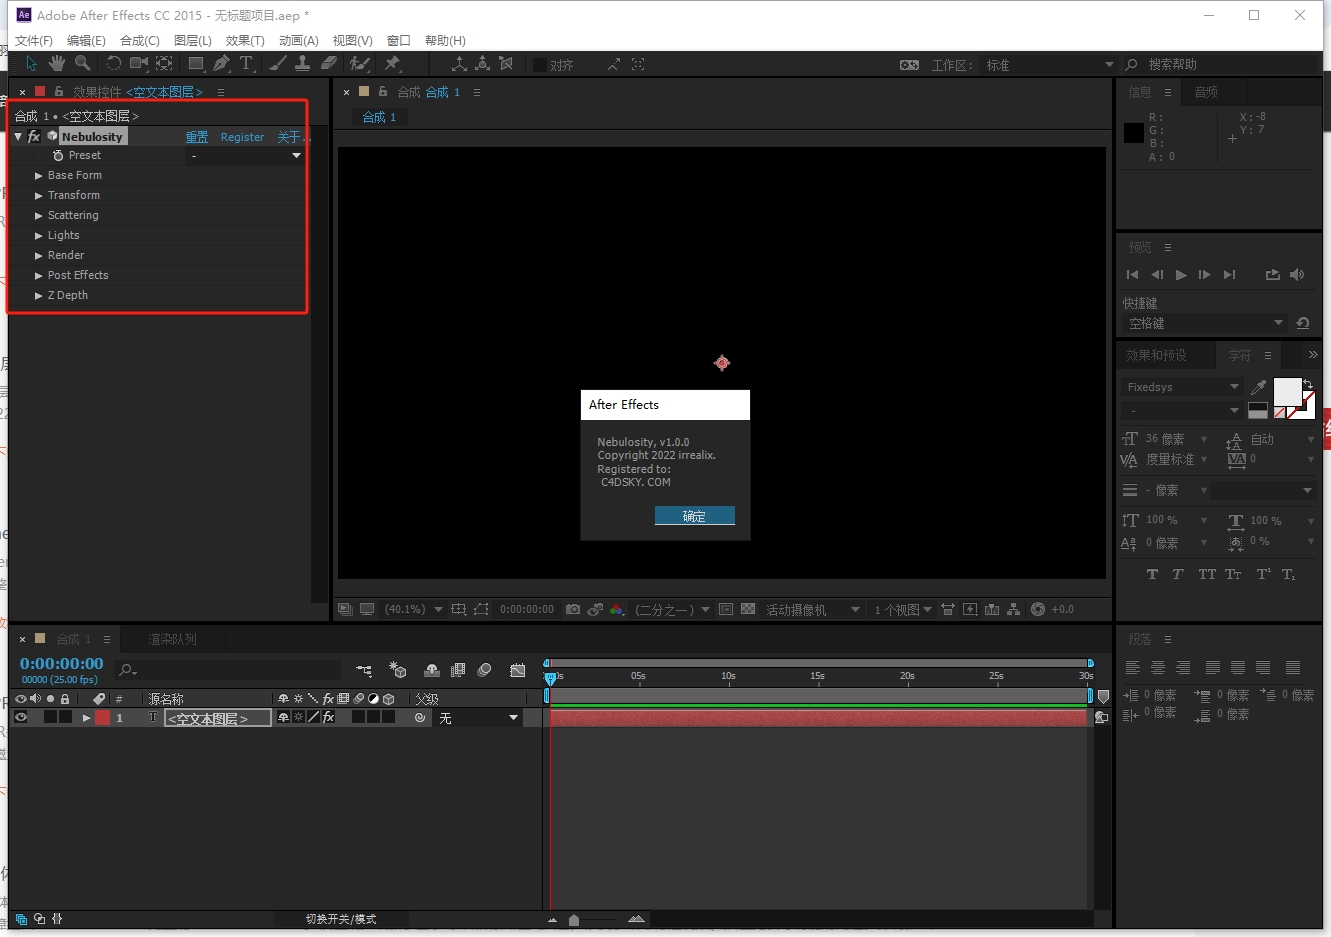Viewport: 1331px width, 937px height.
Task: Expand the Base Form property group
Action: (39, 176)
